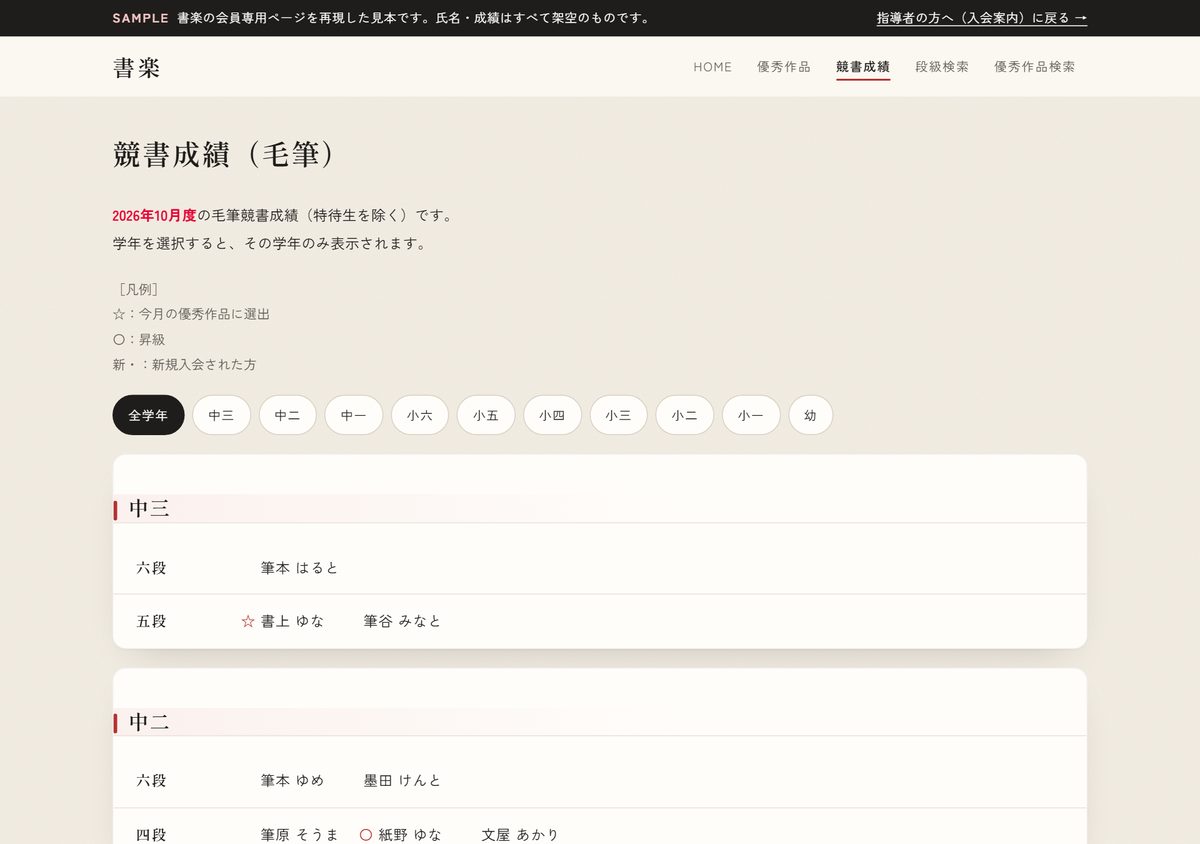The height and width of the screenshot is (844, 1200).
Task: Select the 全学年 grade filter
Action: (148, 415)
